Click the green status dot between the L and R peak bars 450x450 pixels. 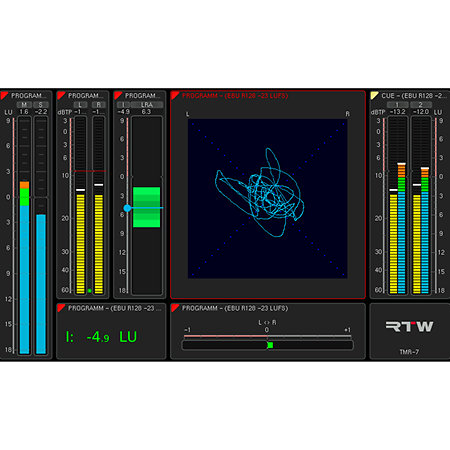89,291
